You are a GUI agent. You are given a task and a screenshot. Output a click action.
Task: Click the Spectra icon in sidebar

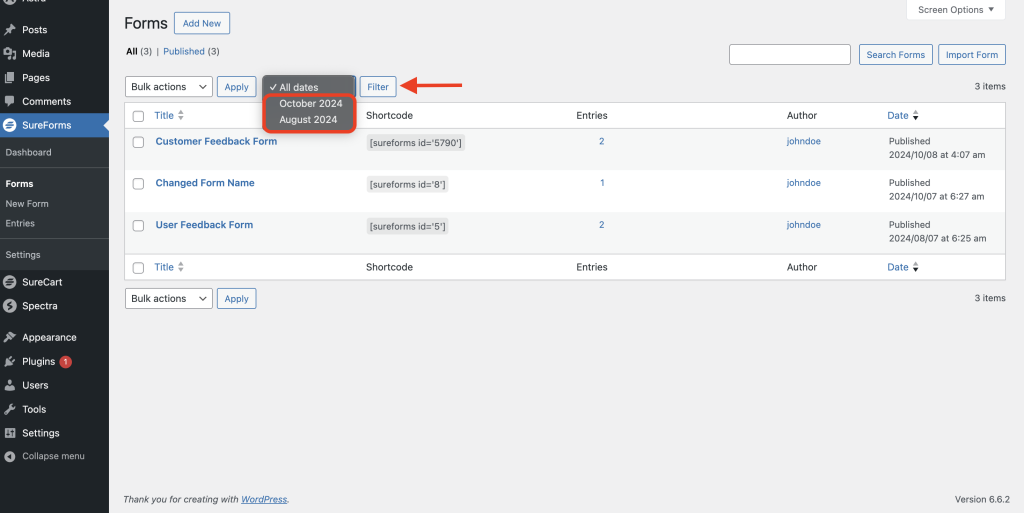[x=10, y=306]
